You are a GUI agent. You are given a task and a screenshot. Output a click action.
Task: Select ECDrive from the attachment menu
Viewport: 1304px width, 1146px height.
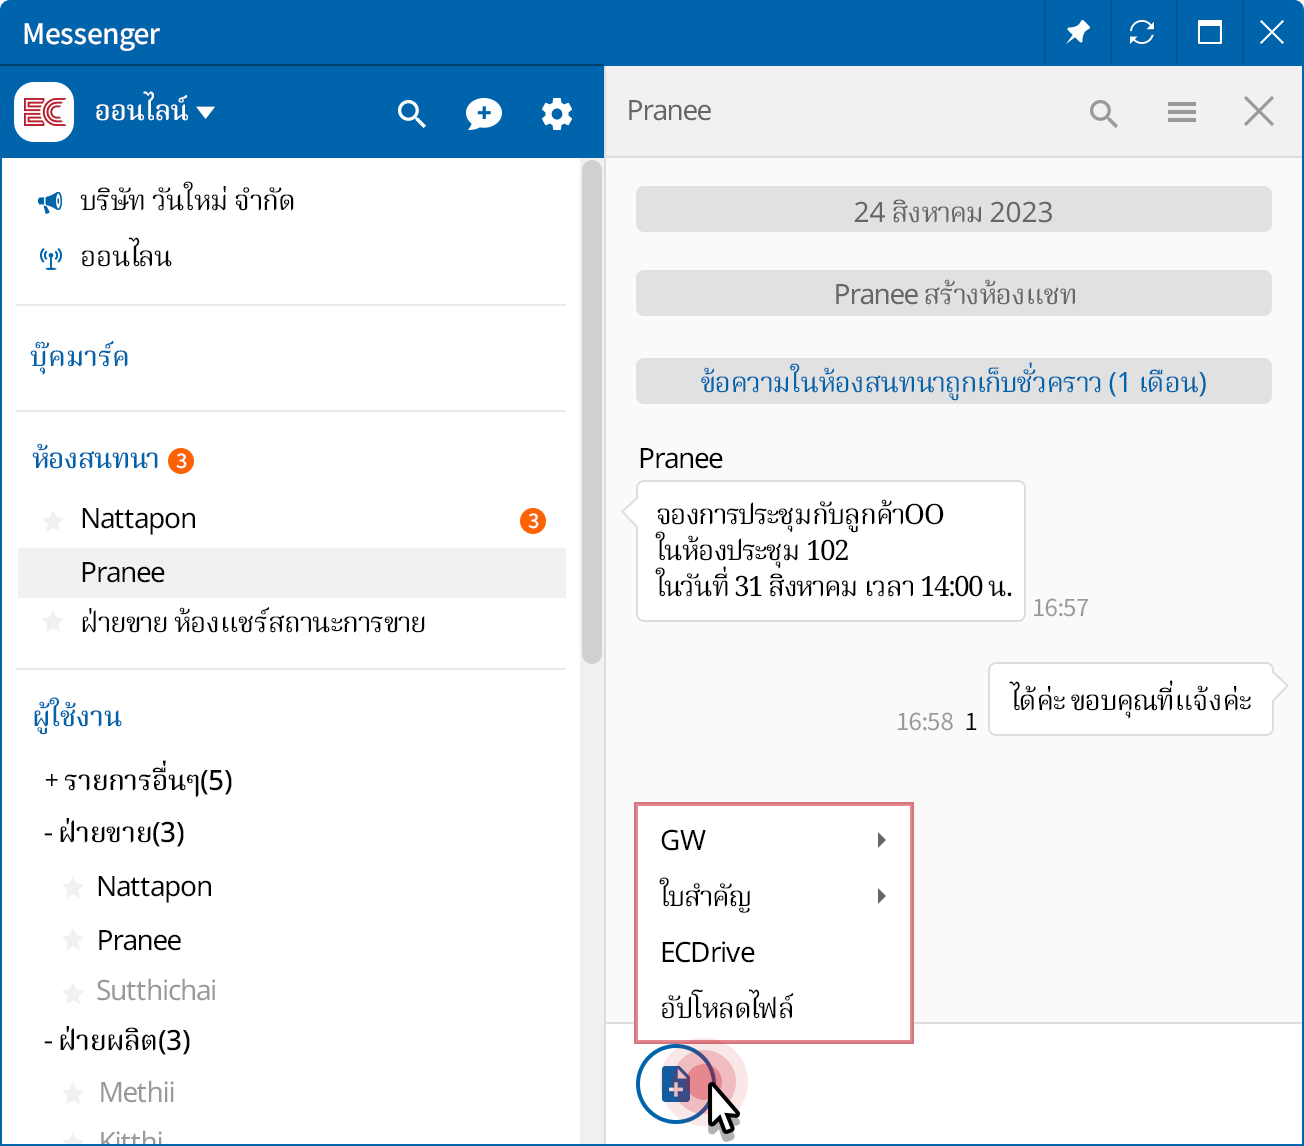point(708,952)
